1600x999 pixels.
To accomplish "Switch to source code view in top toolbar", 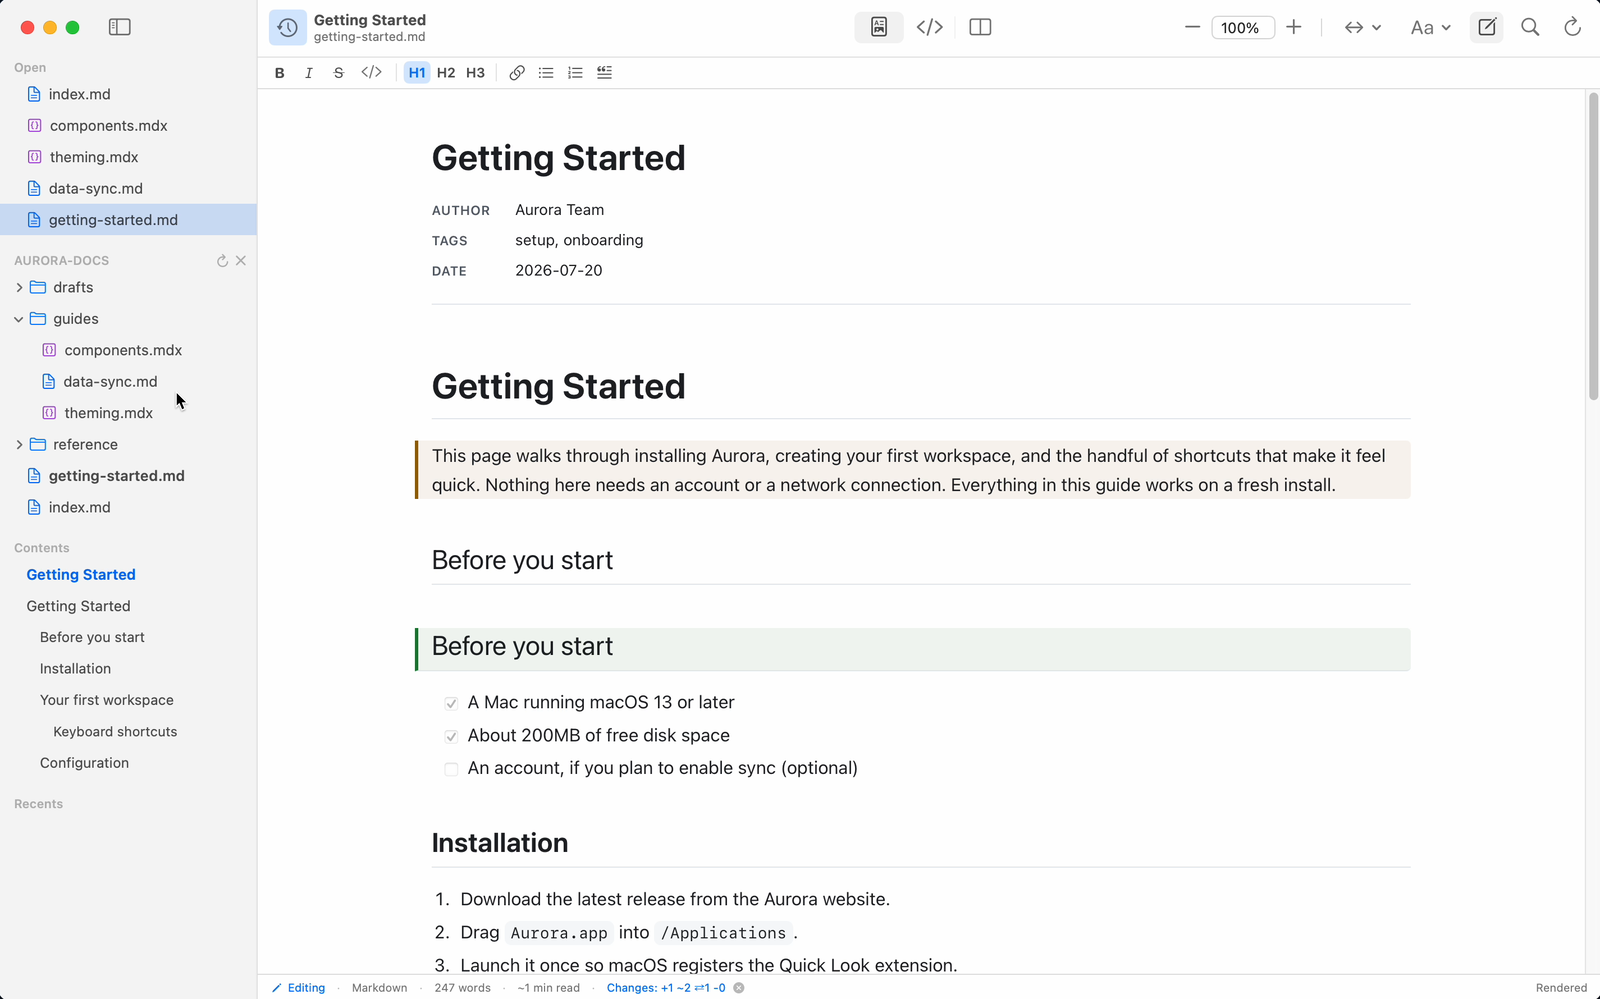I will tap(930, 27).
